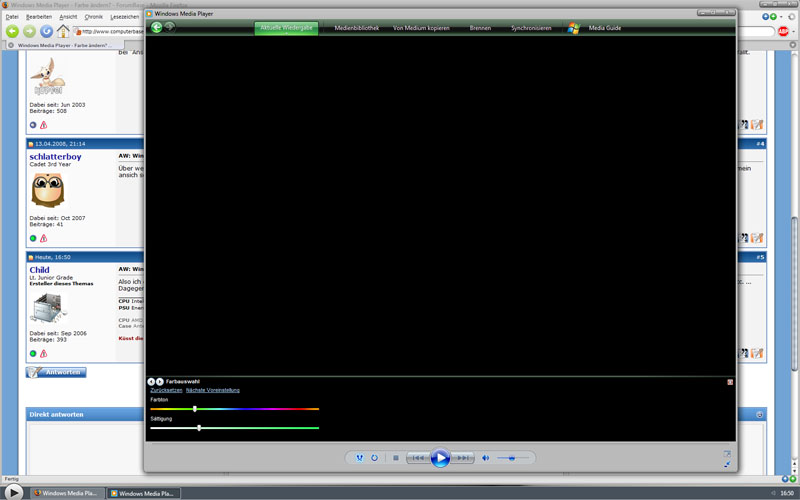The height and width of the screenshot is (500, 800).
Task: Toggle shuffle mode in Media Player
Action: point(359,458)
